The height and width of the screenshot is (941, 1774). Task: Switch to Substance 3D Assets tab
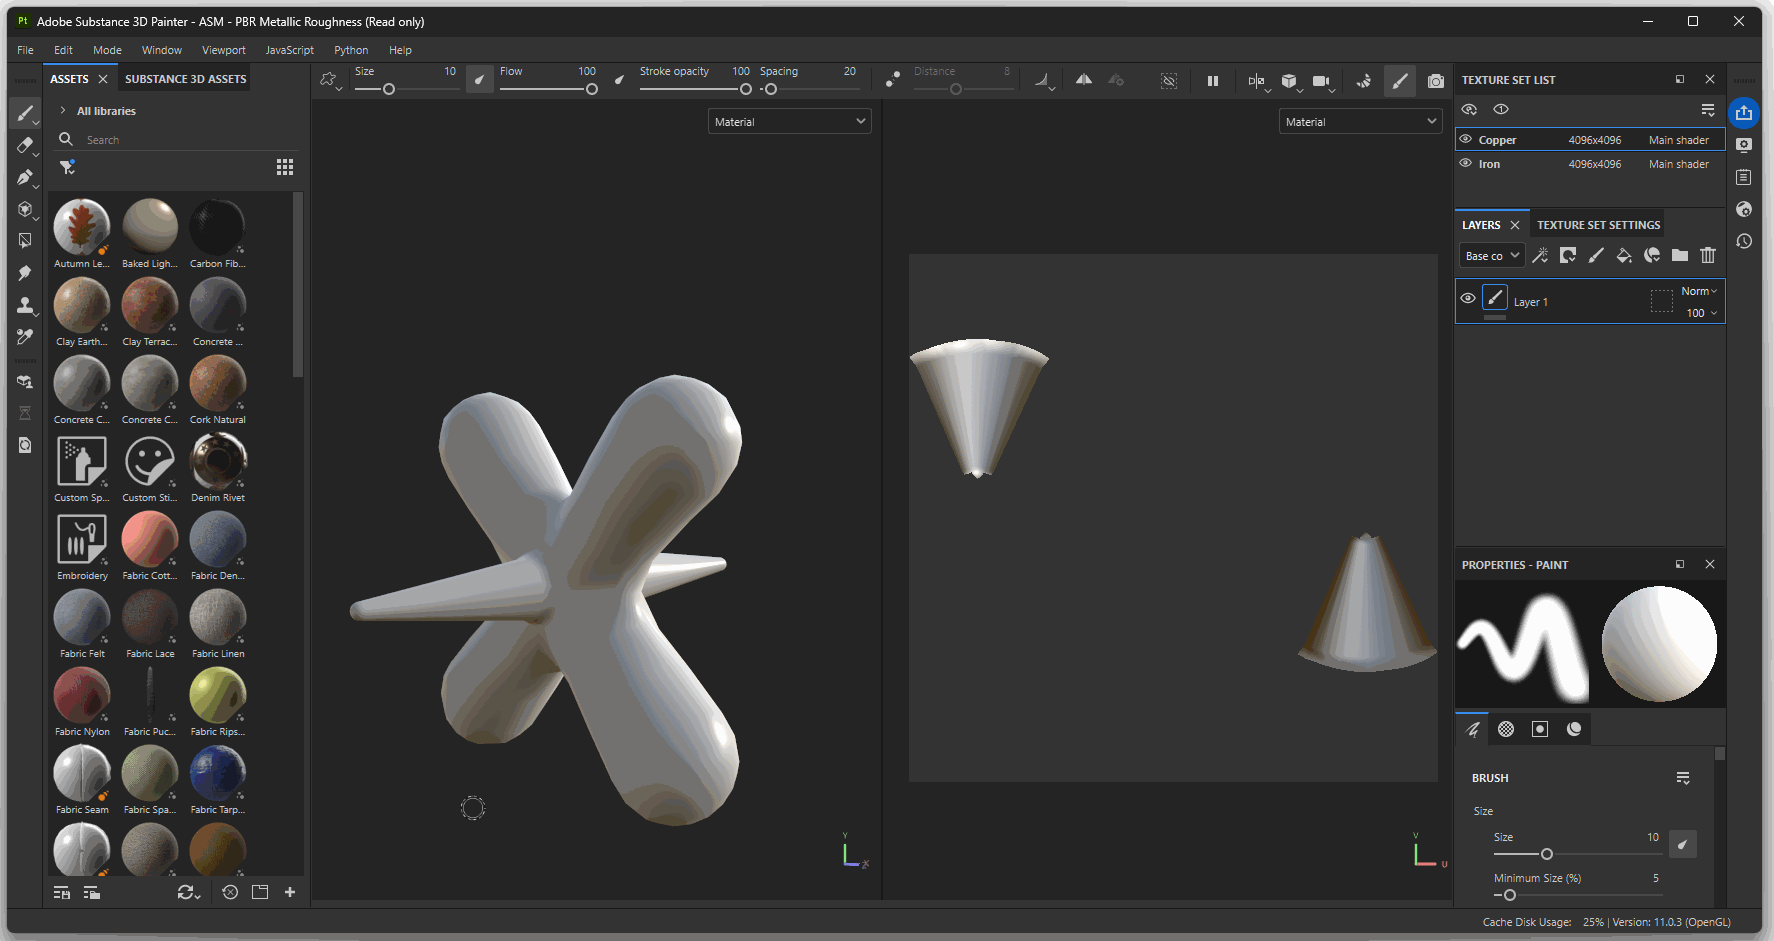click(x=185, y=79)
